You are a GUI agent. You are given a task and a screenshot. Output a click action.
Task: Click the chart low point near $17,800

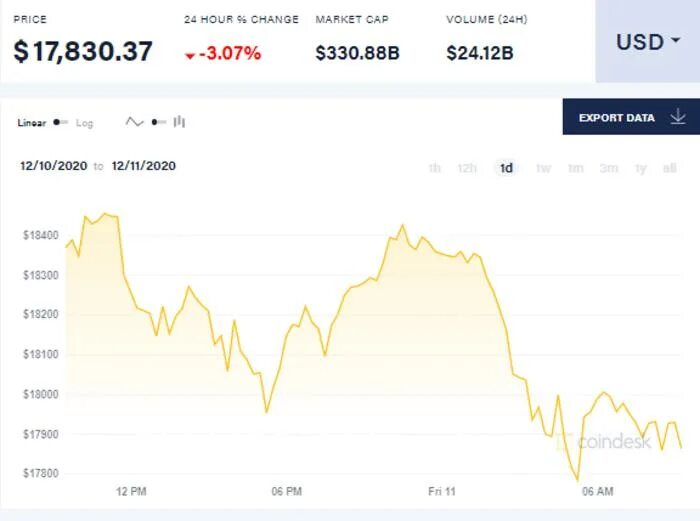578,480
